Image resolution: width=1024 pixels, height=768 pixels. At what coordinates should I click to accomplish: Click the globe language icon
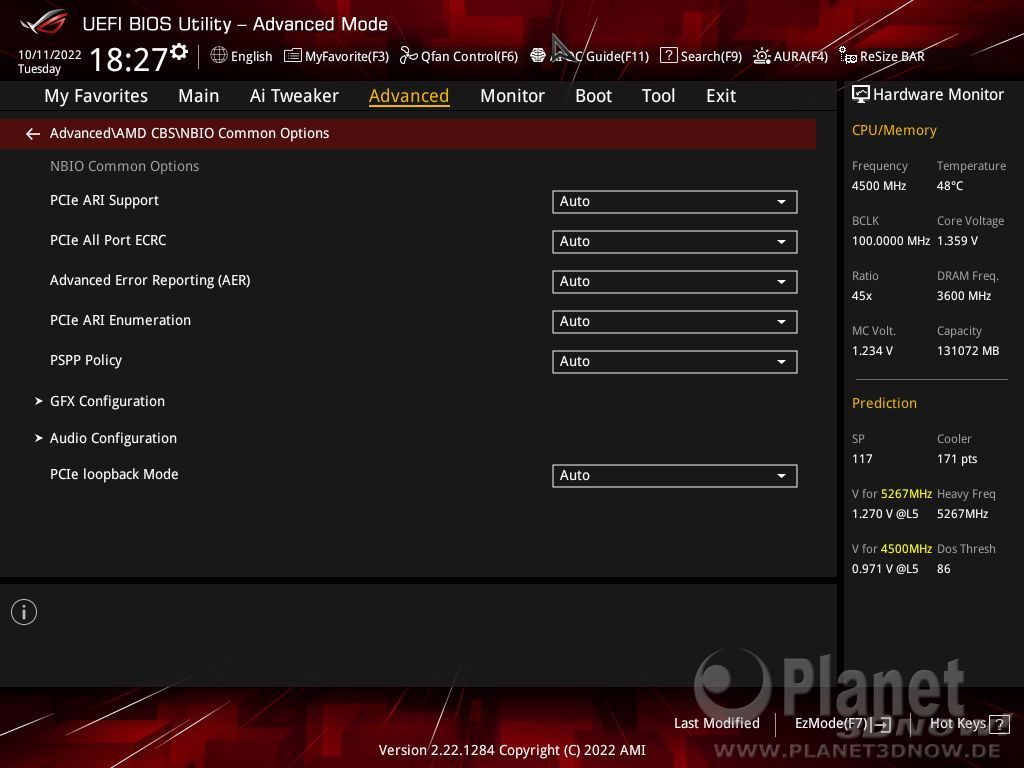coord(219,56)
